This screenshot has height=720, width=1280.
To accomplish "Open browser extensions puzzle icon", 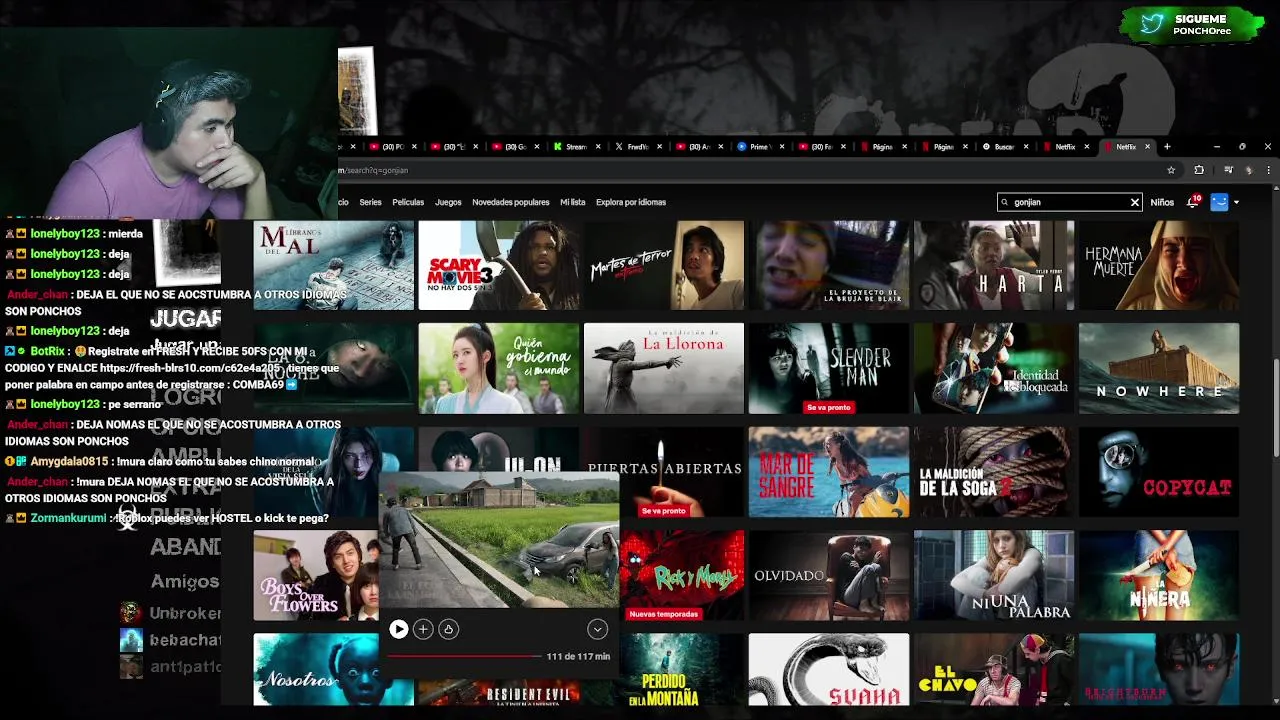I will (1199, 170).
